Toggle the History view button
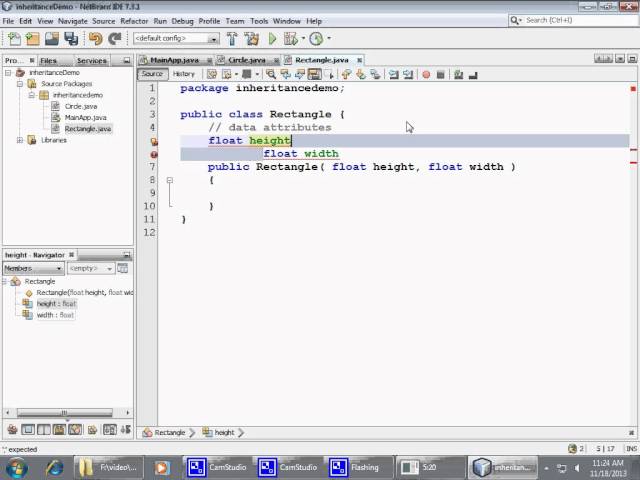 pyautogui.click(x=184, y=74)
